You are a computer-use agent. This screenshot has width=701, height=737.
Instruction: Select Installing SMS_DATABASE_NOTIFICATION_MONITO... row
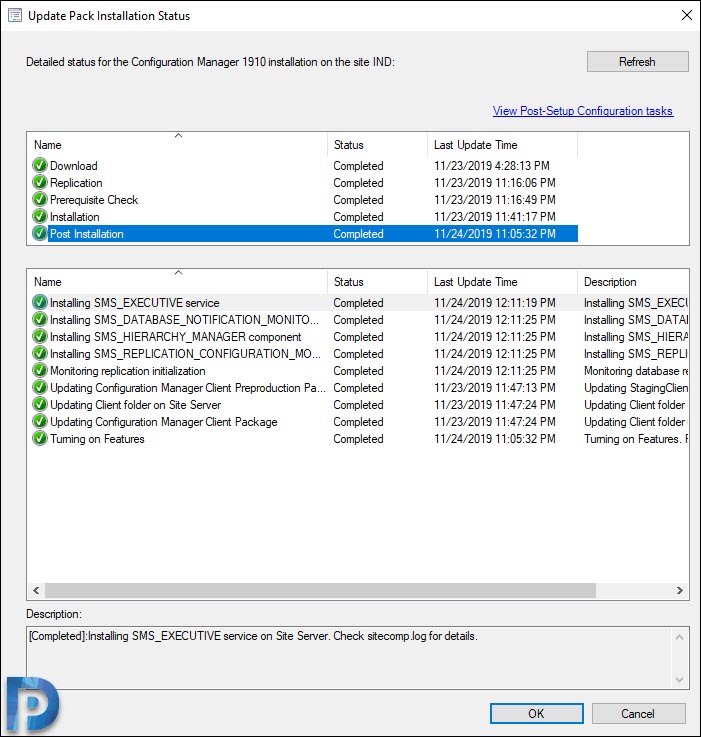point(360,320)
